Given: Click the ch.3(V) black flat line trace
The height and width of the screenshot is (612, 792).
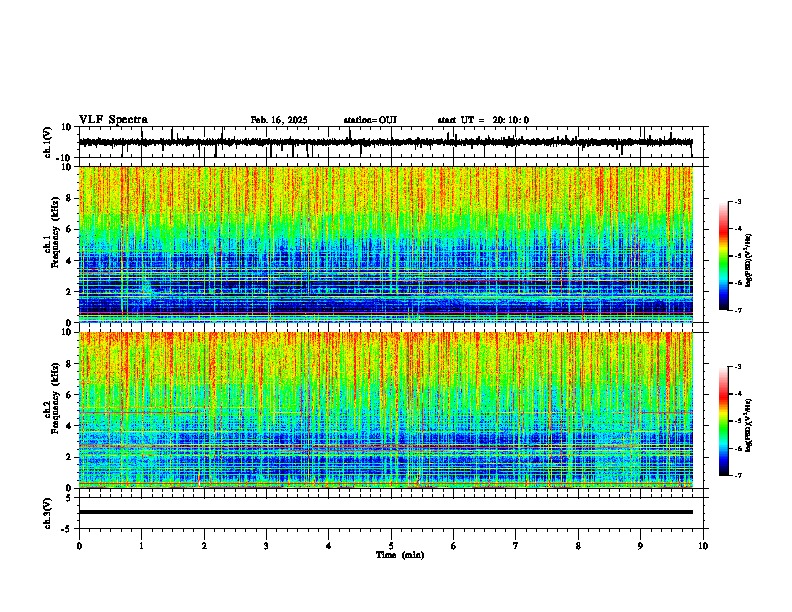Looking at the screenshot, I should click(386, 512).
